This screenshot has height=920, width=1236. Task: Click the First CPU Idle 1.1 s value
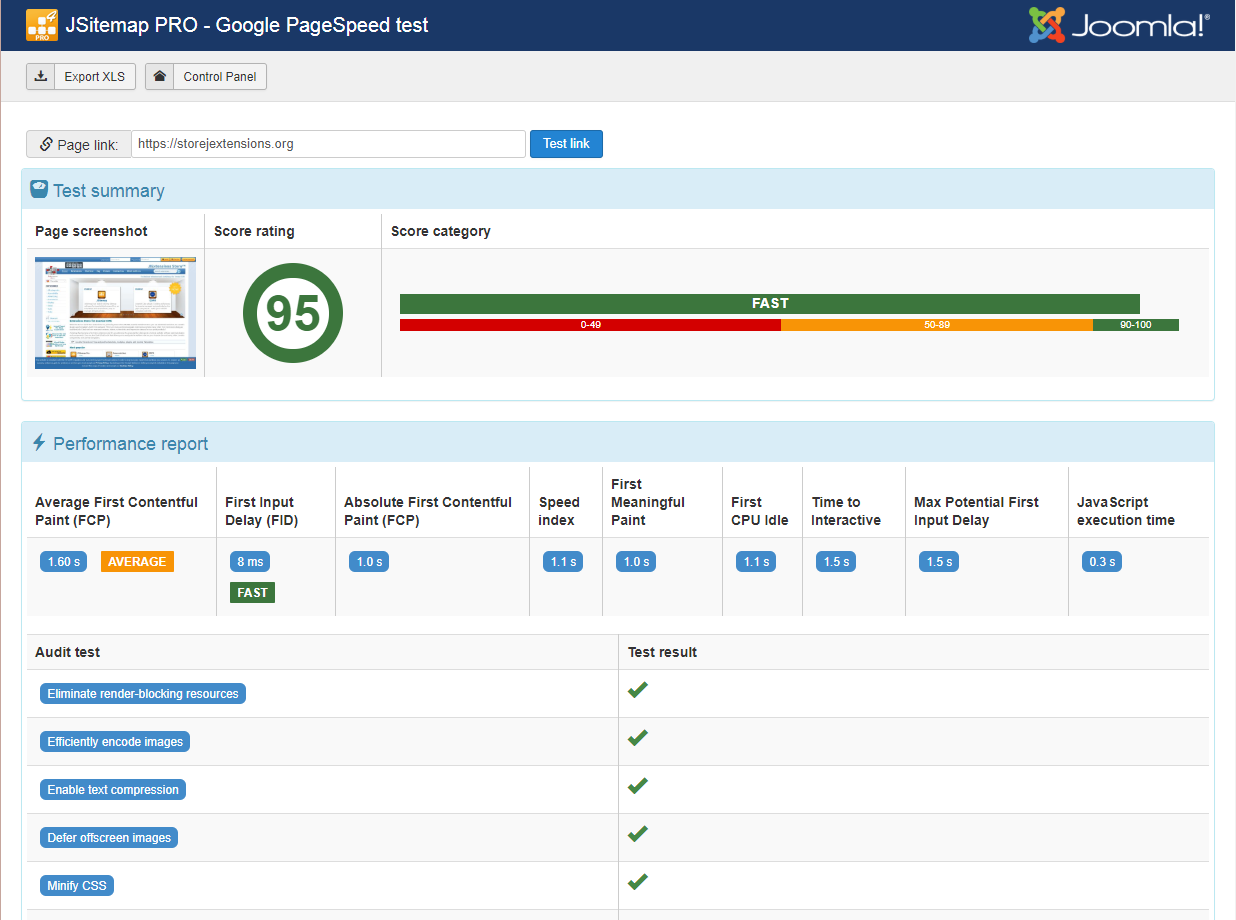[756, 562]
